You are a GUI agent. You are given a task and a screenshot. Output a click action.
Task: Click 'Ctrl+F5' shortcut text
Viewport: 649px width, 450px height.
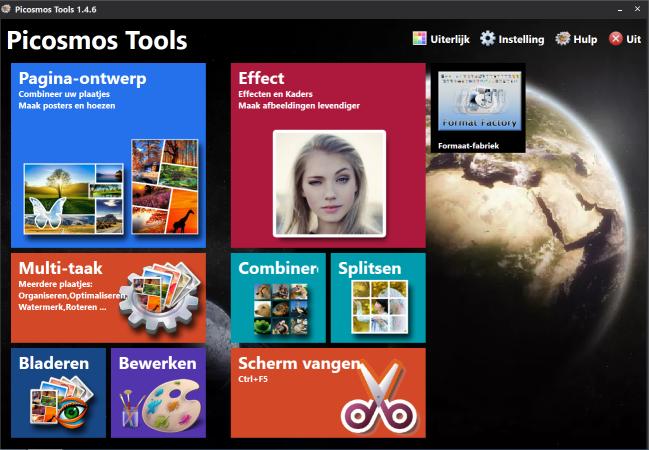coord(253,379)
